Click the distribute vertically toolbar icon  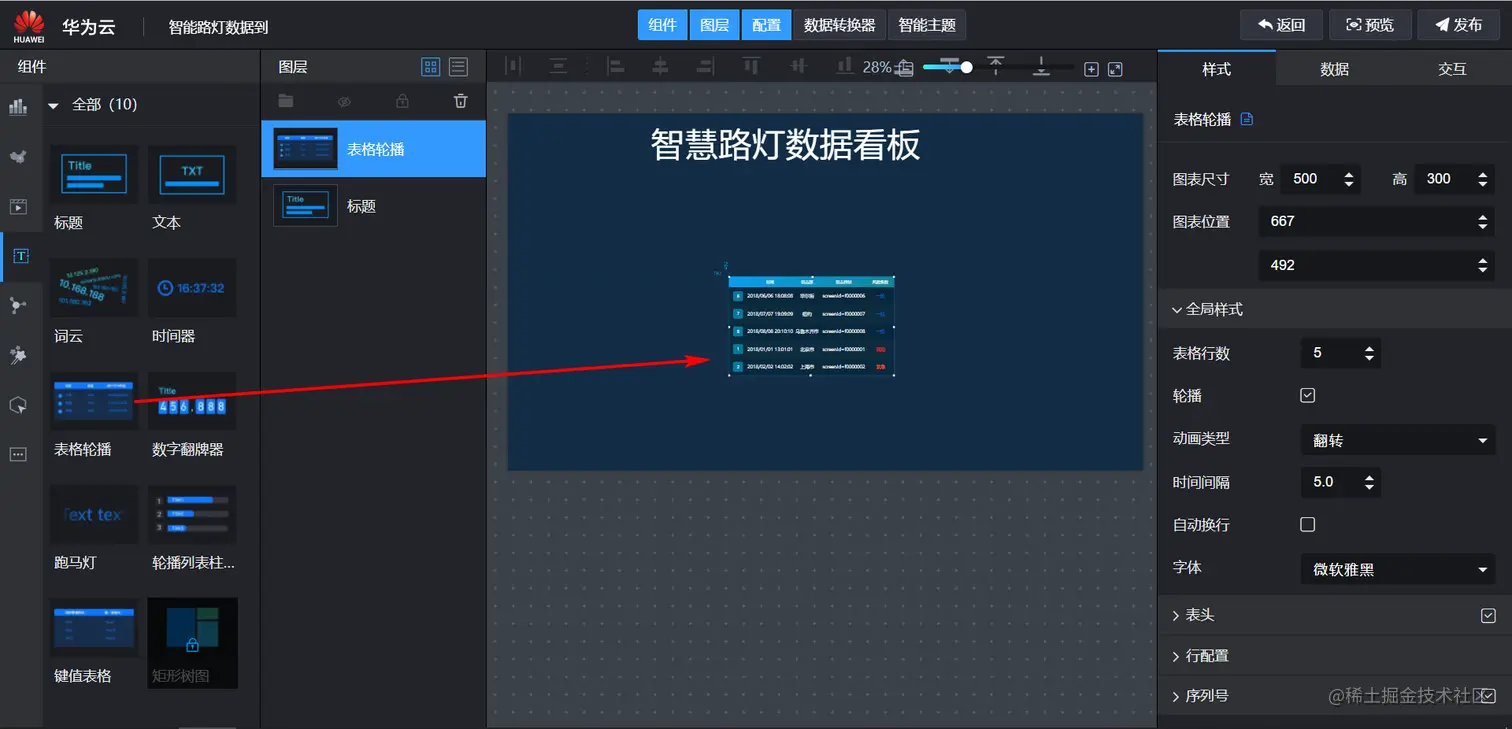pos(558,67)
